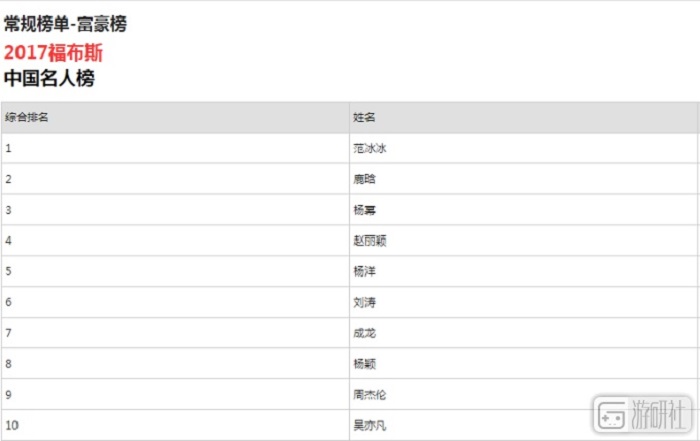Click the 姓名 column header

364,117
